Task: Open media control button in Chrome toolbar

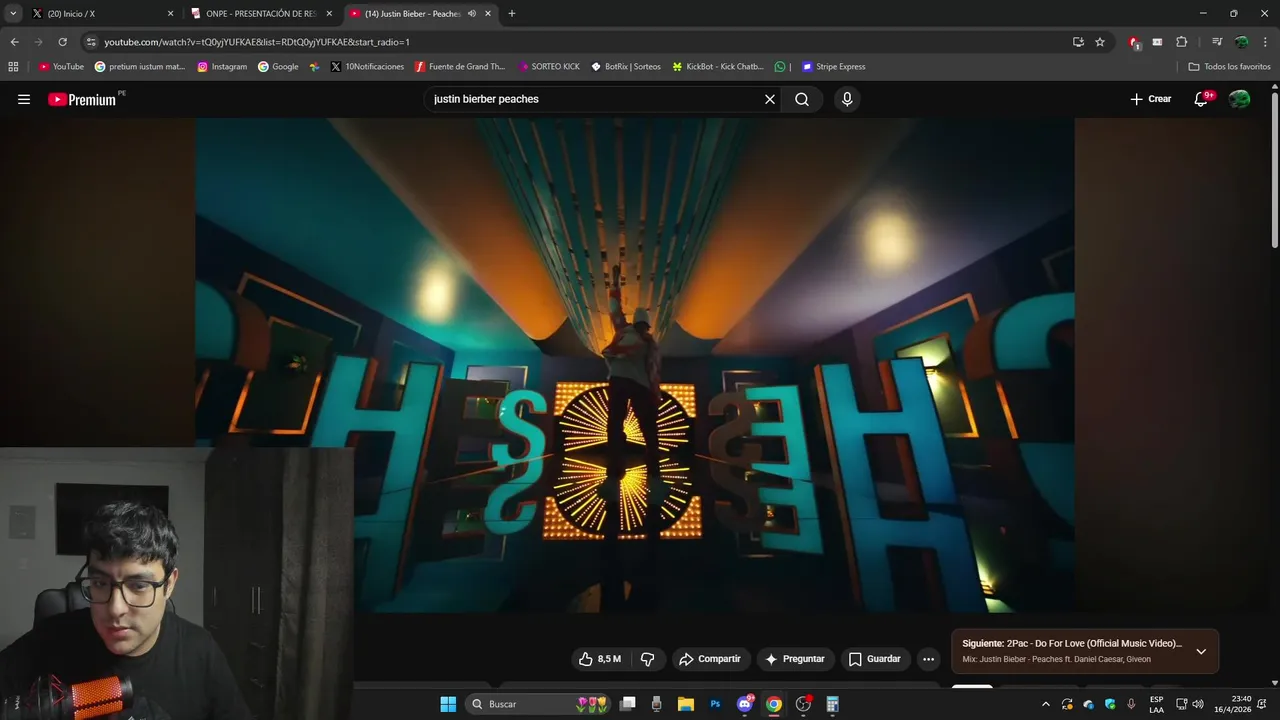Action: (x=1217, y=42)
